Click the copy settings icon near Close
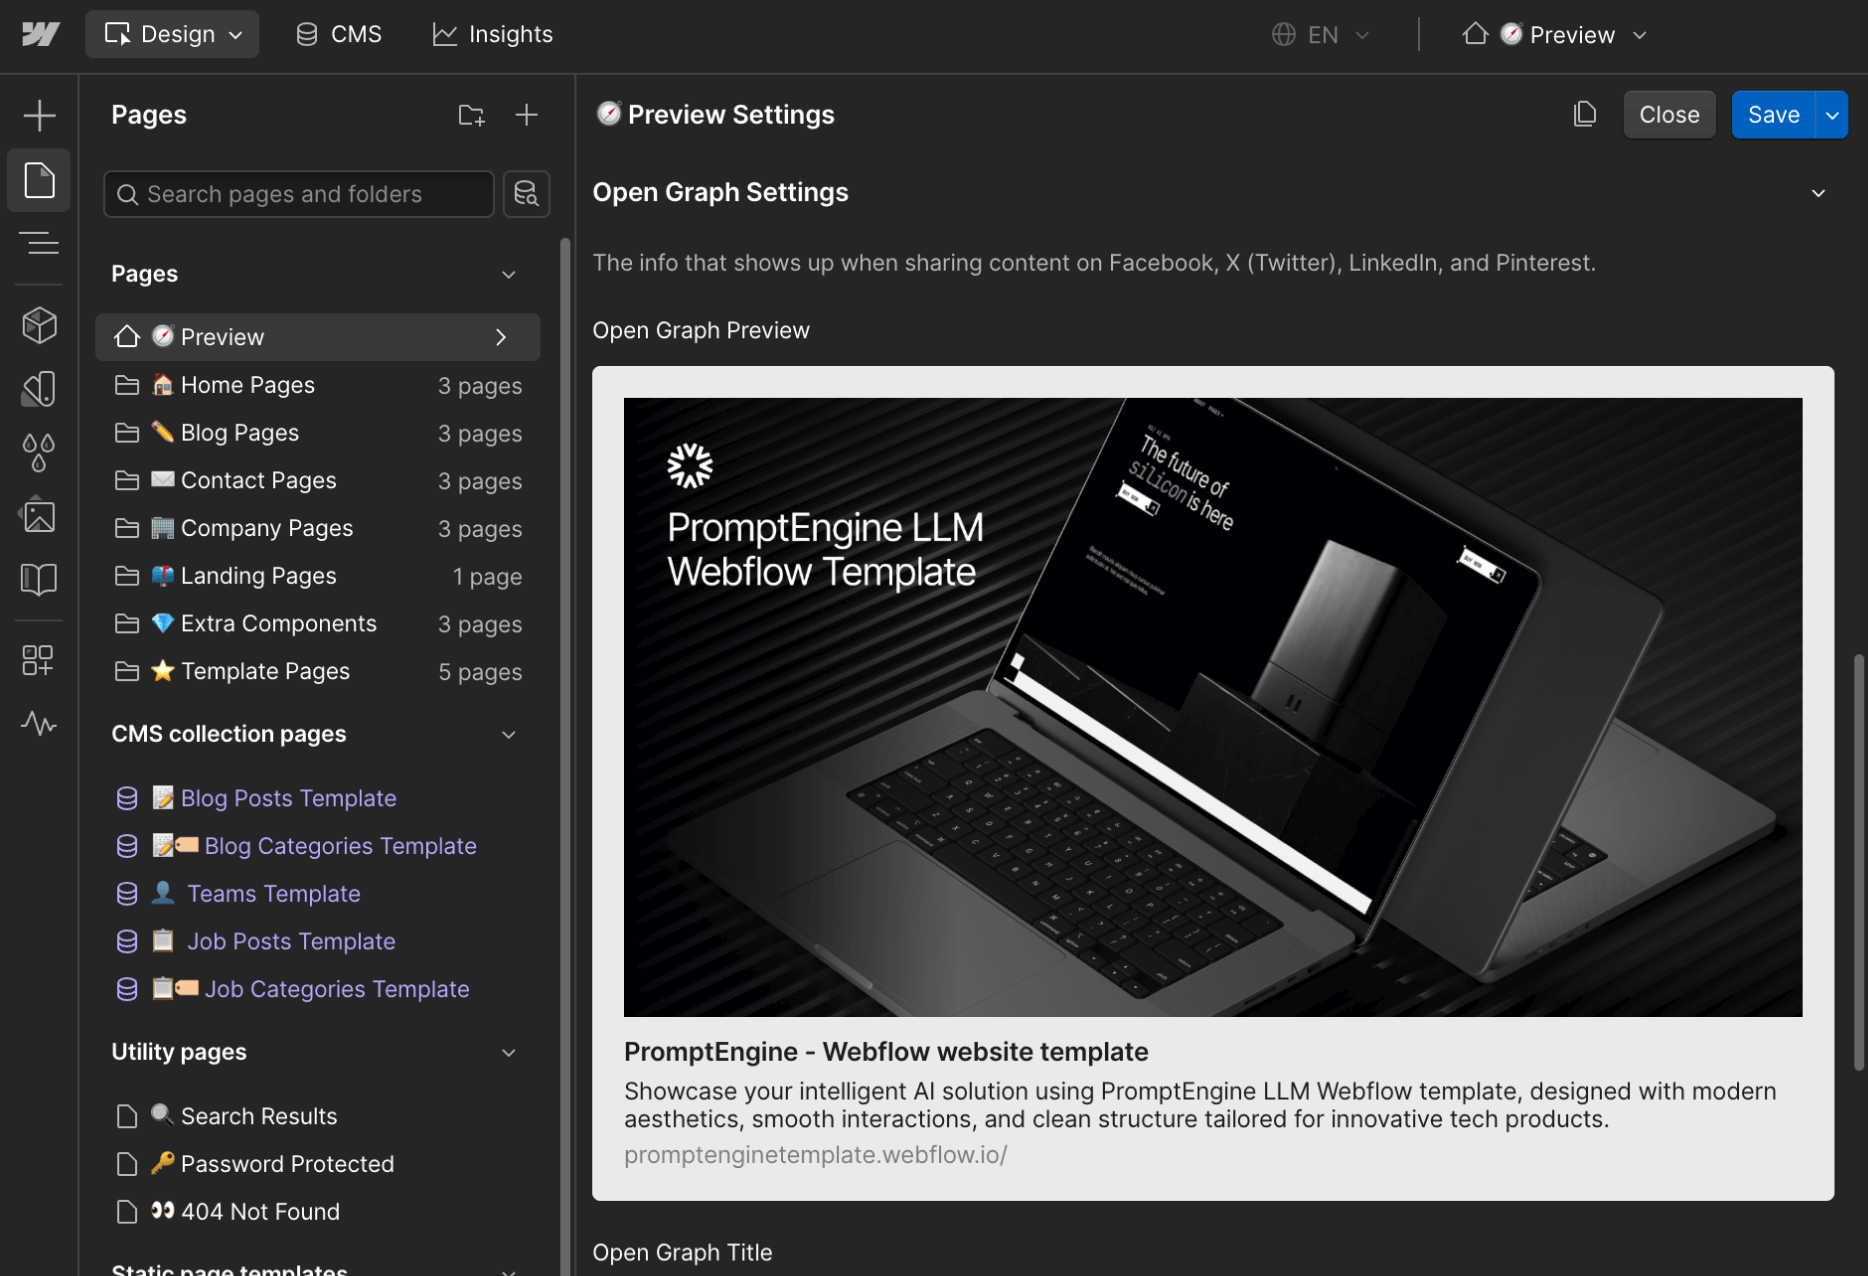Screen dimensions: 1868x1276 point(1585,114)
